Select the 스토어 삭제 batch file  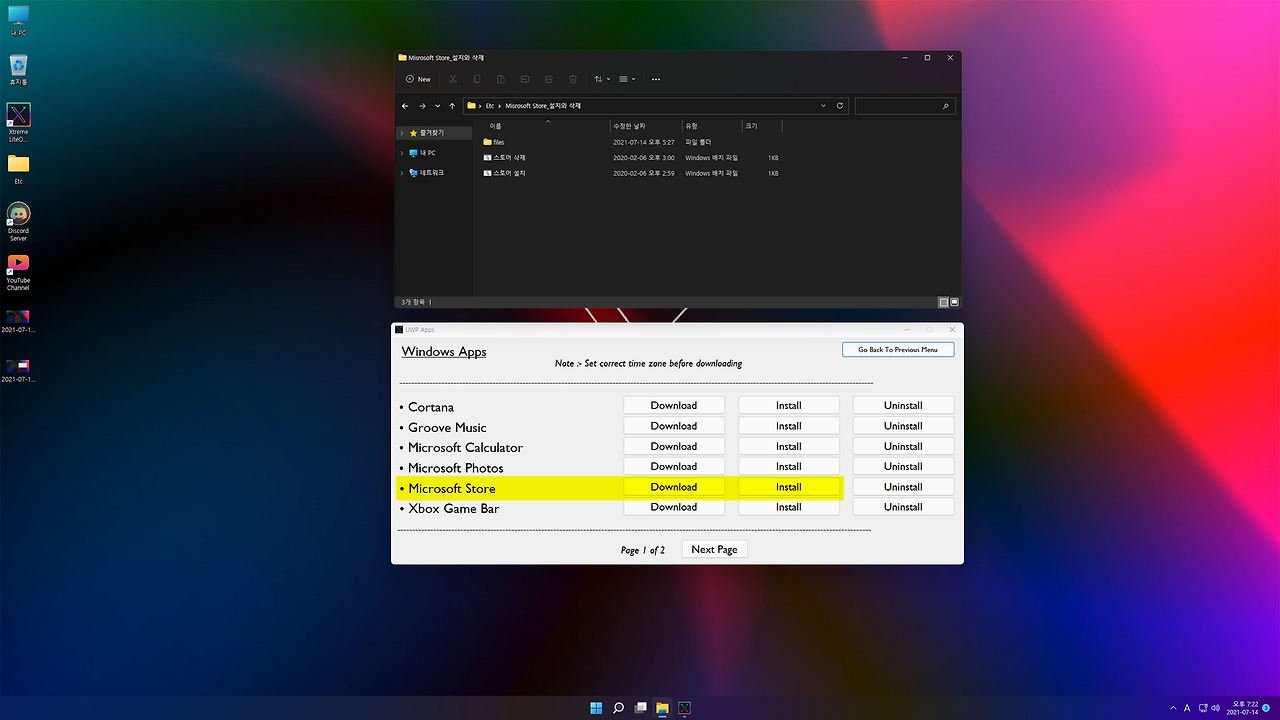pos(630,158)
